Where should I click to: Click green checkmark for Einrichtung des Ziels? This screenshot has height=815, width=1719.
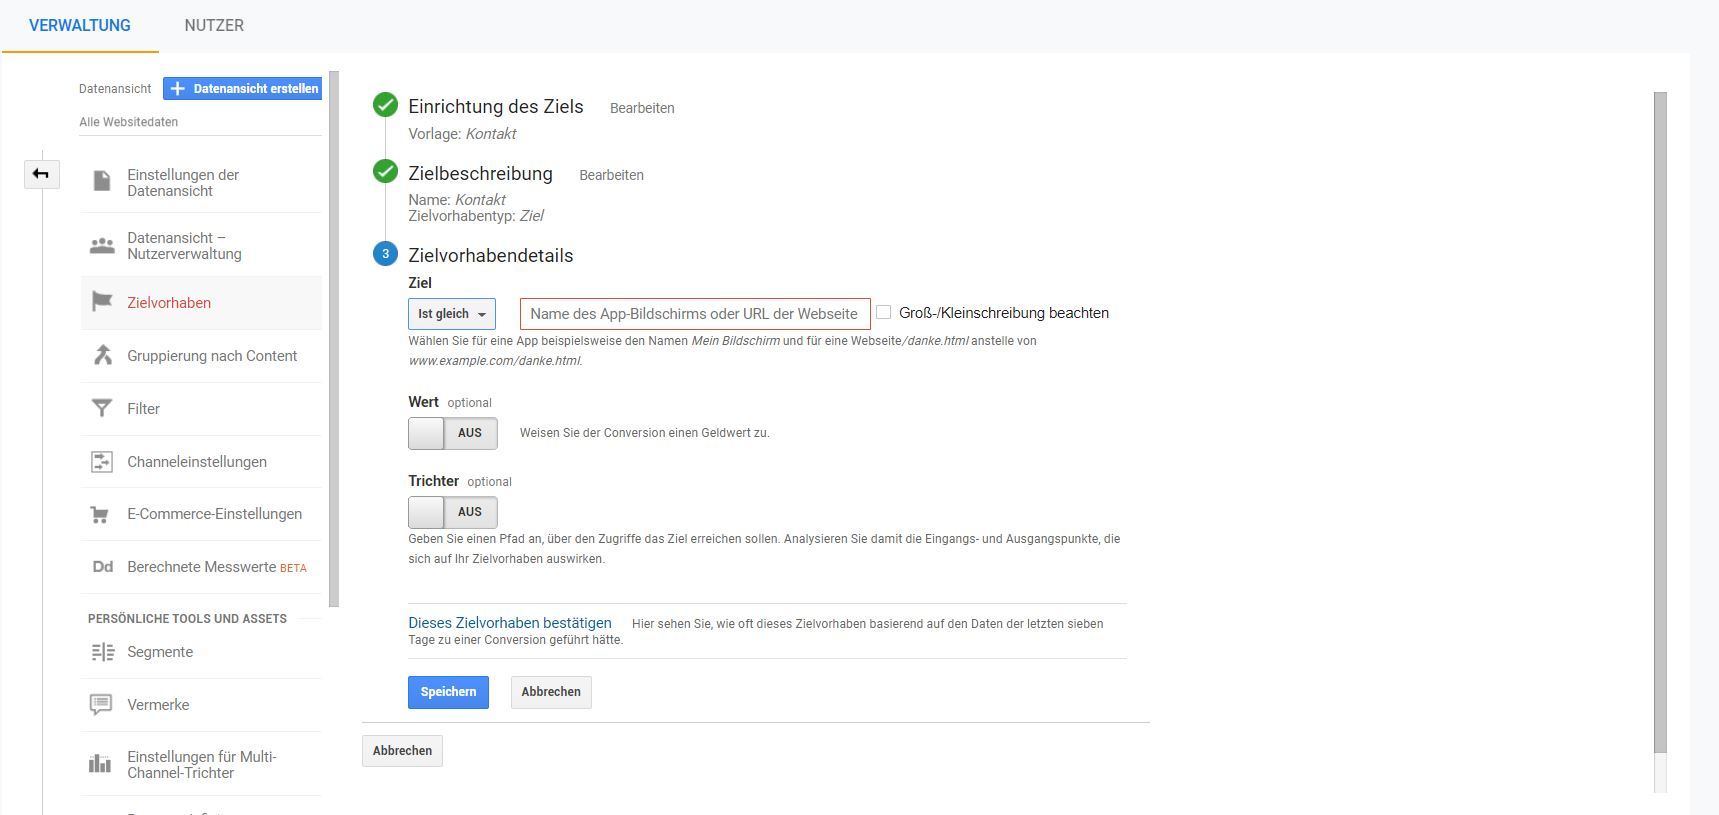tap(385, 105)
